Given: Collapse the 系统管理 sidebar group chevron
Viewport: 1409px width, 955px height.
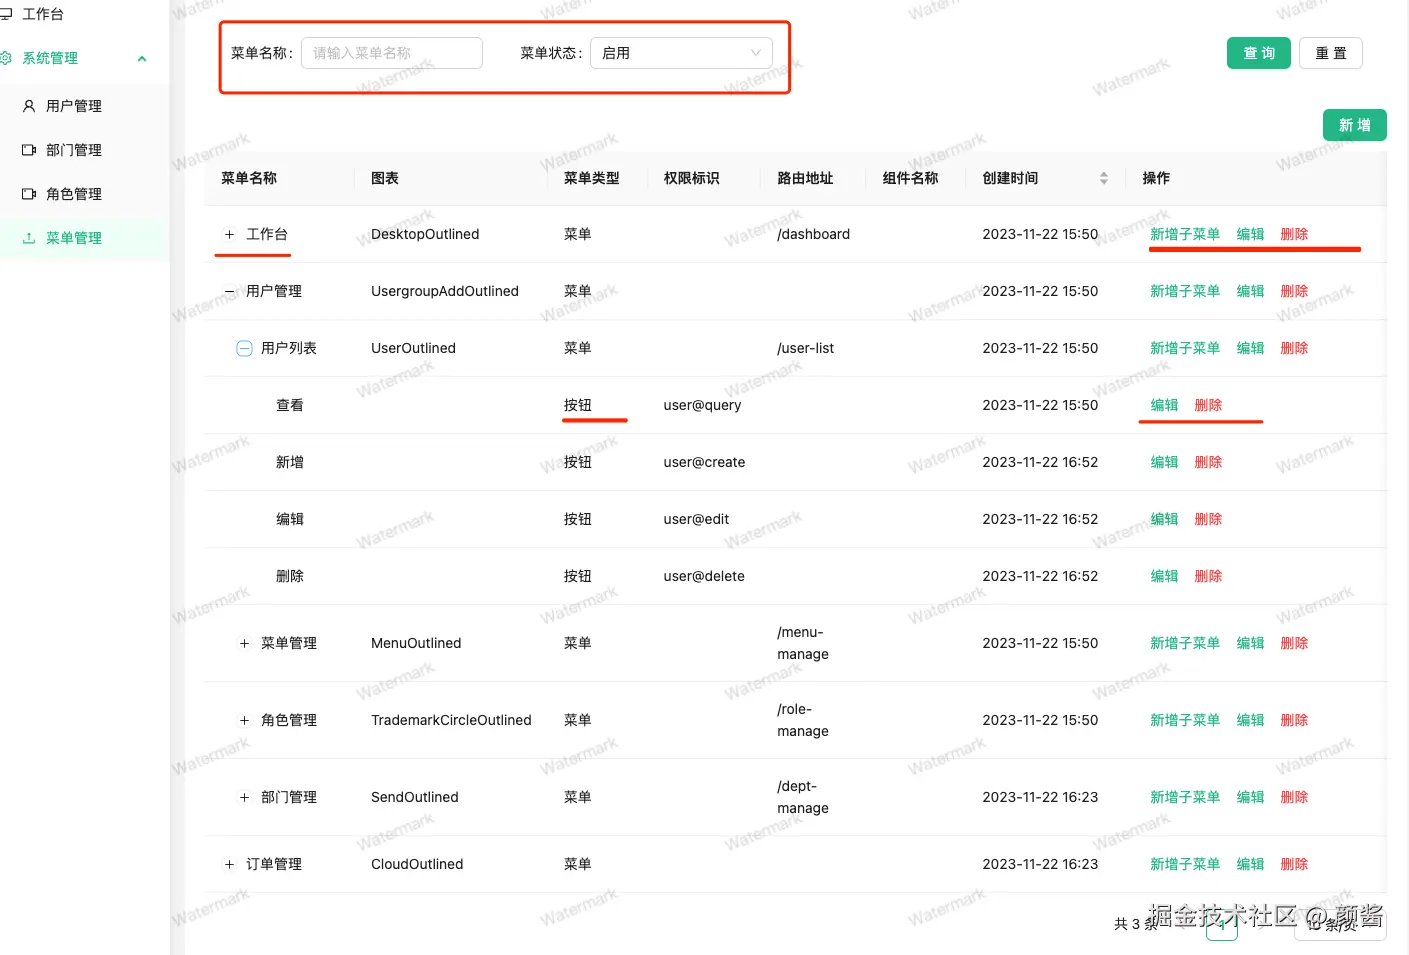Looking at the screenshot, I should click(142, 58).
